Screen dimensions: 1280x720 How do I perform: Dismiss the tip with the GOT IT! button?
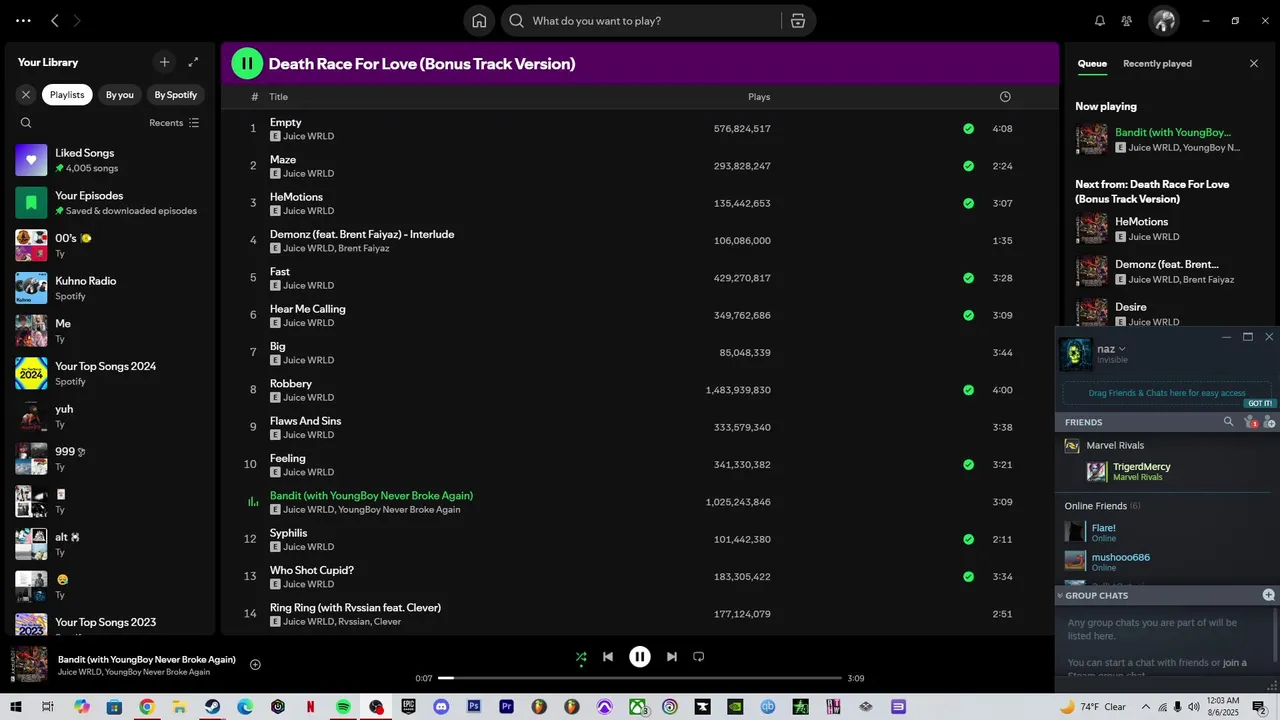pyautogui.click(x=1260, y=404)
